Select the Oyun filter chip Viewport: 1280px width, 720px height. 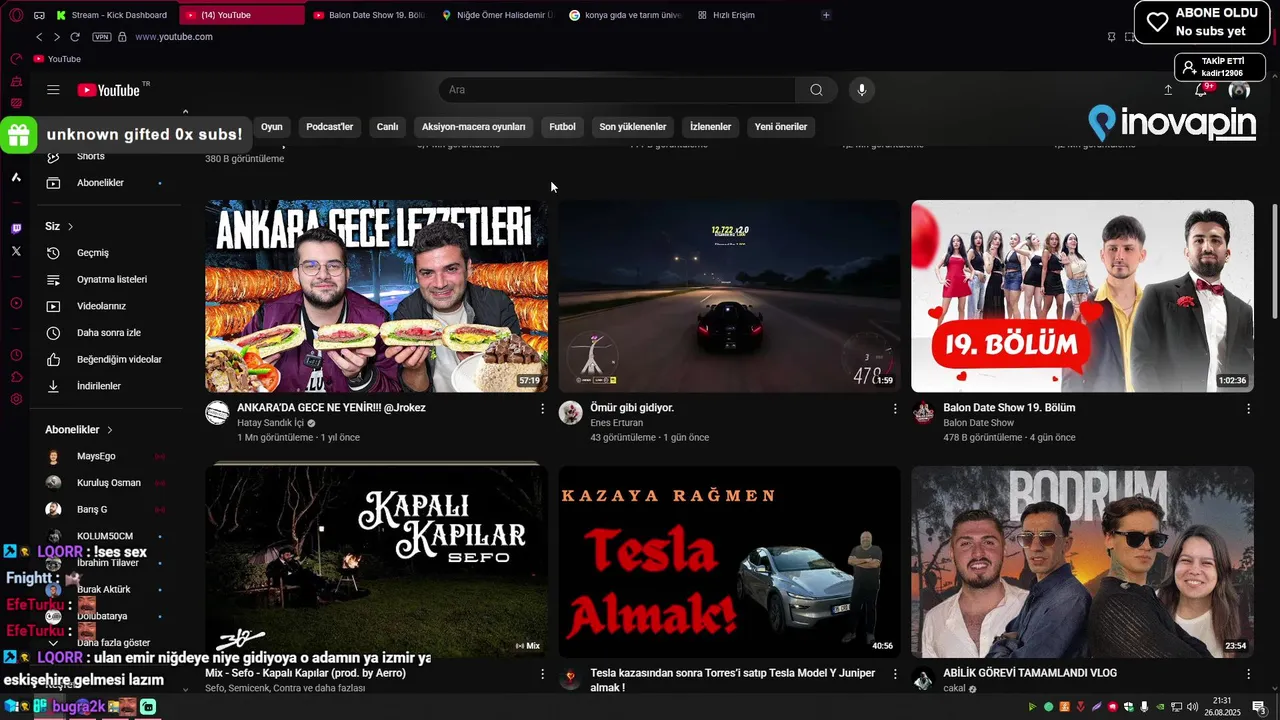pyautogui.click(x=272, y=127)
